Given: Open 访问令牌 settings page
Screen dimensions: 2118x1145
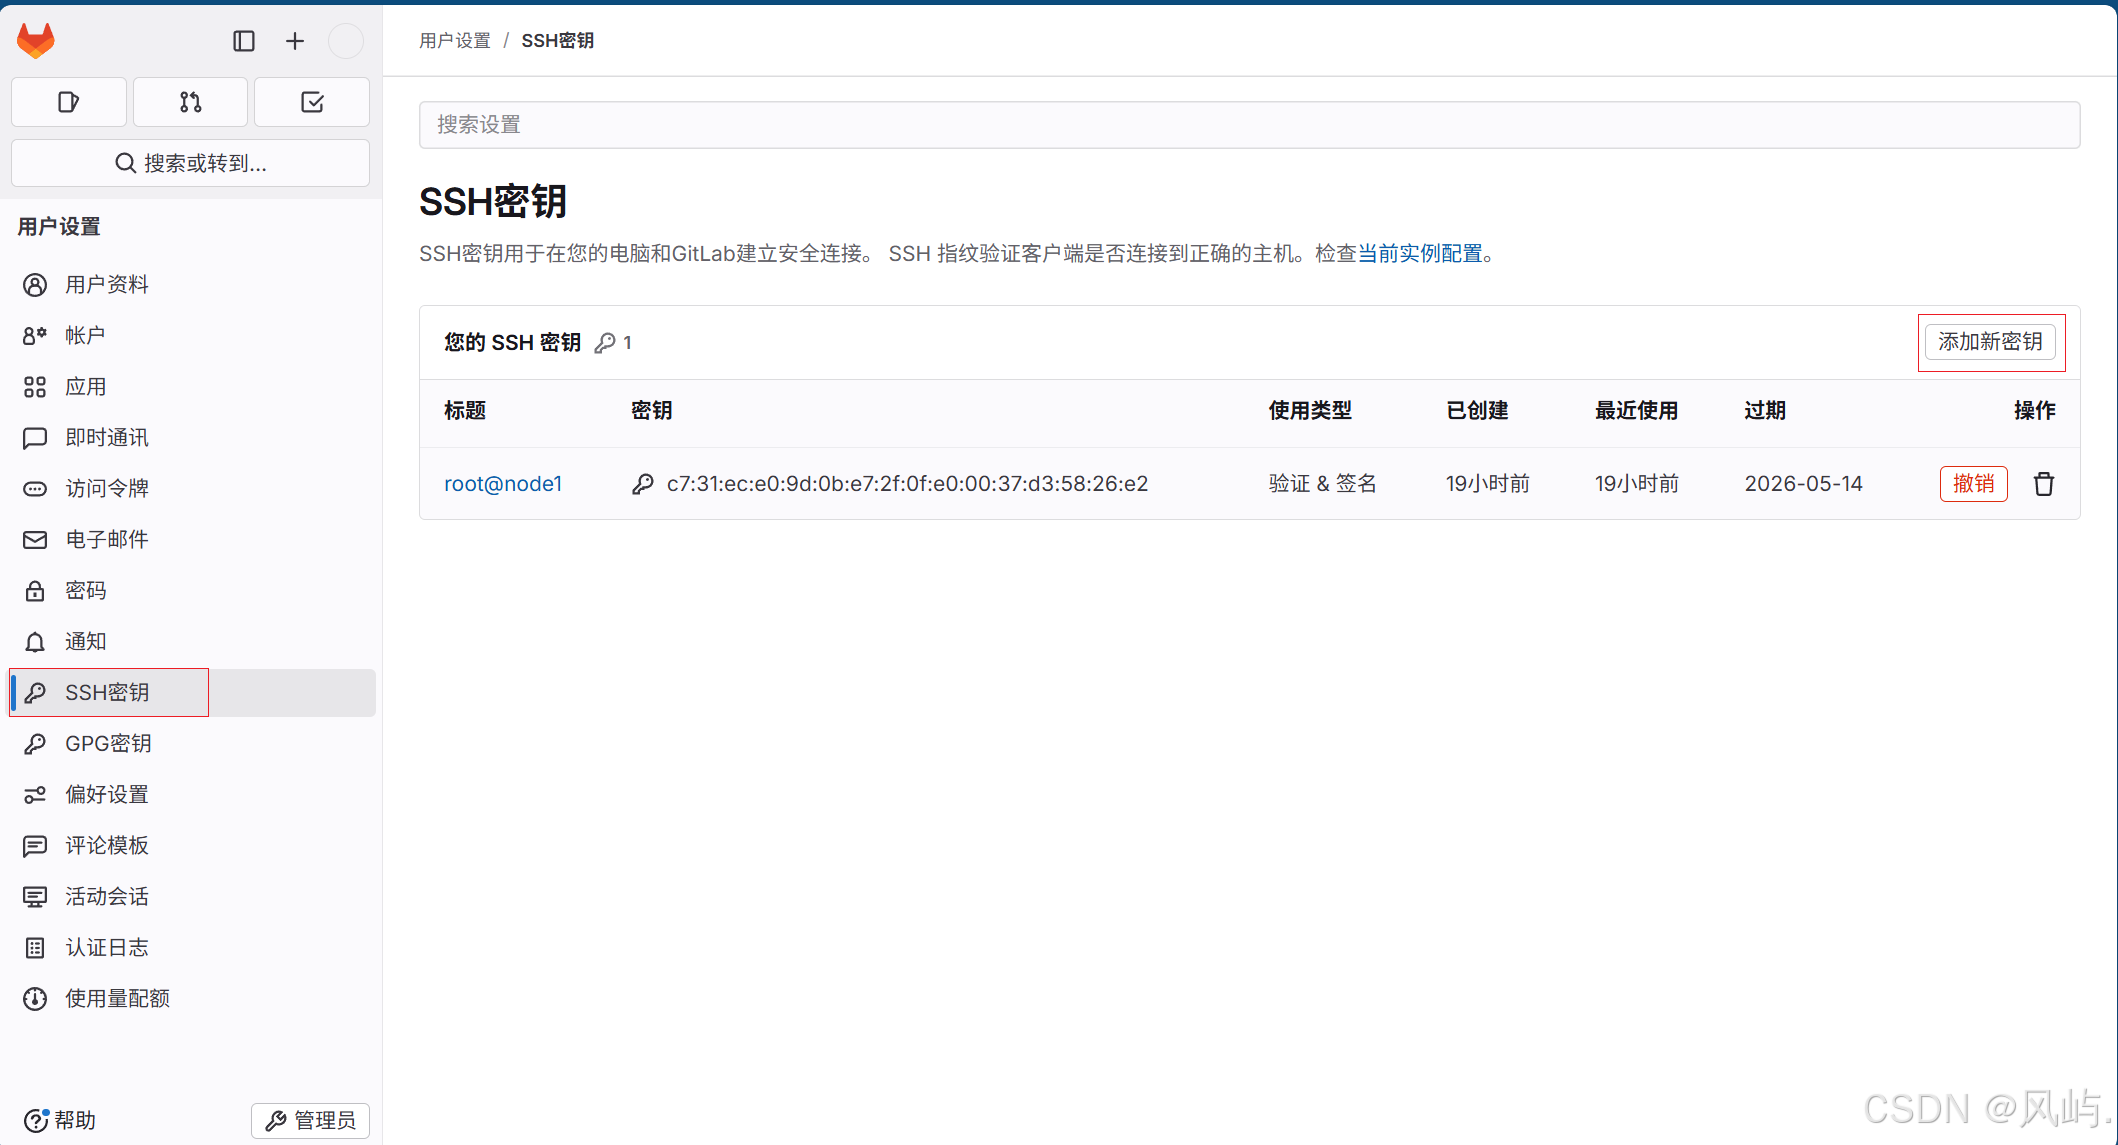Looking at the screenshot, I should pyautogui.click(x=107, y=489).
